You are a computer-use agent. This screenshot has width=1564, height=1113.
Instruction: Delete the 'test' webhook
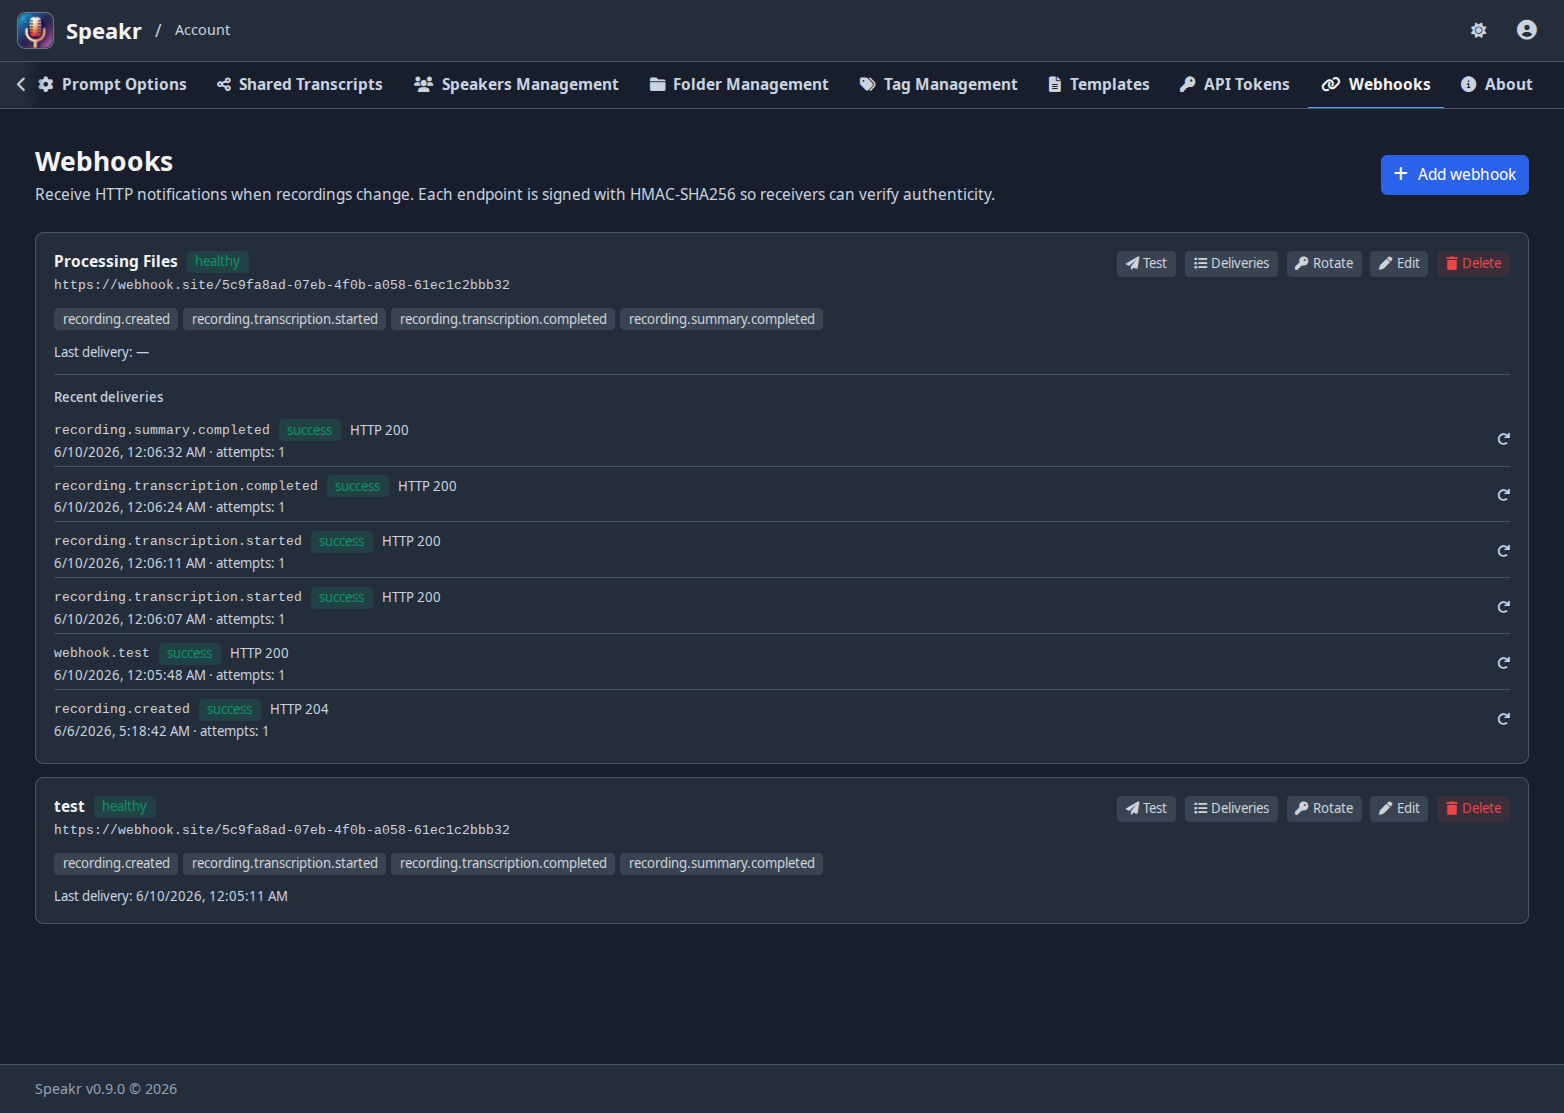[1474, 808]
